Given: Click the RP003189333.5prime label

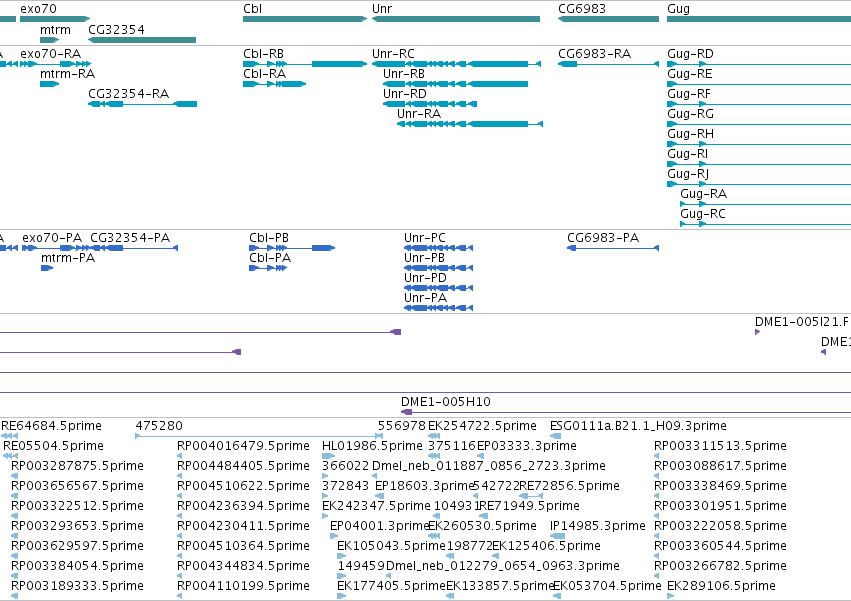Looking at the screenshot, I should (x=78, y=586).
